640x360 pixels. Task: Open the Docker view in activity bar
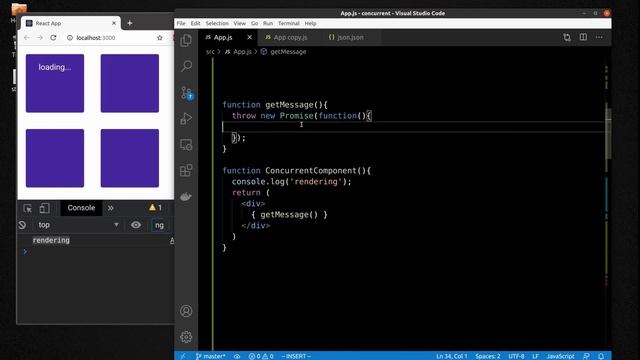click(x=186, y=197)
